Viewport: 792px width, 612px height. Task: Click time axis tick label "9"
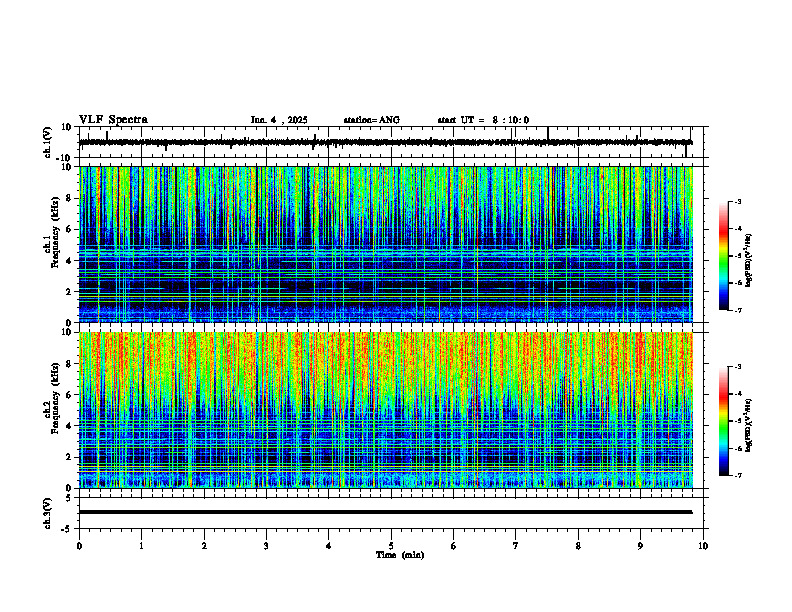tap(640, 546)
